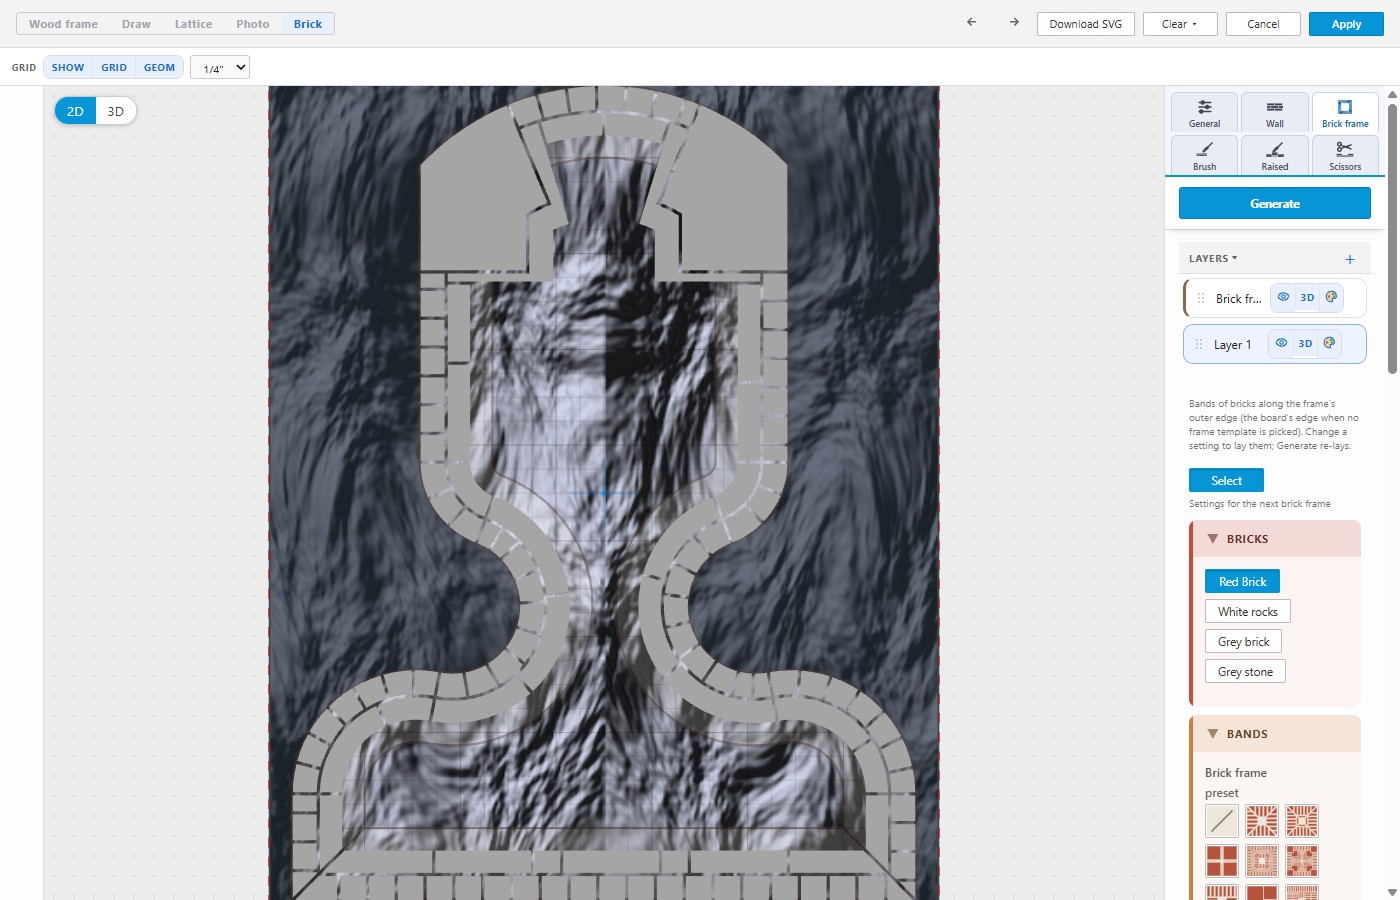Undo with the left arrow icon
1400x900 pixels.
[x=971, y=22]
